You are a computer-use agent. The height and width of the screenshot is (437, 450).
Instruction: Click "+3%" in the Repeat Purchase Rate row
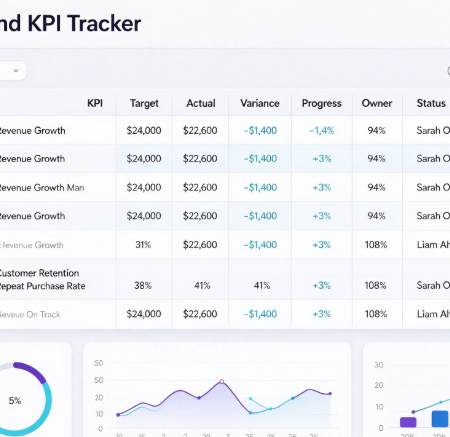pos(322,285)
